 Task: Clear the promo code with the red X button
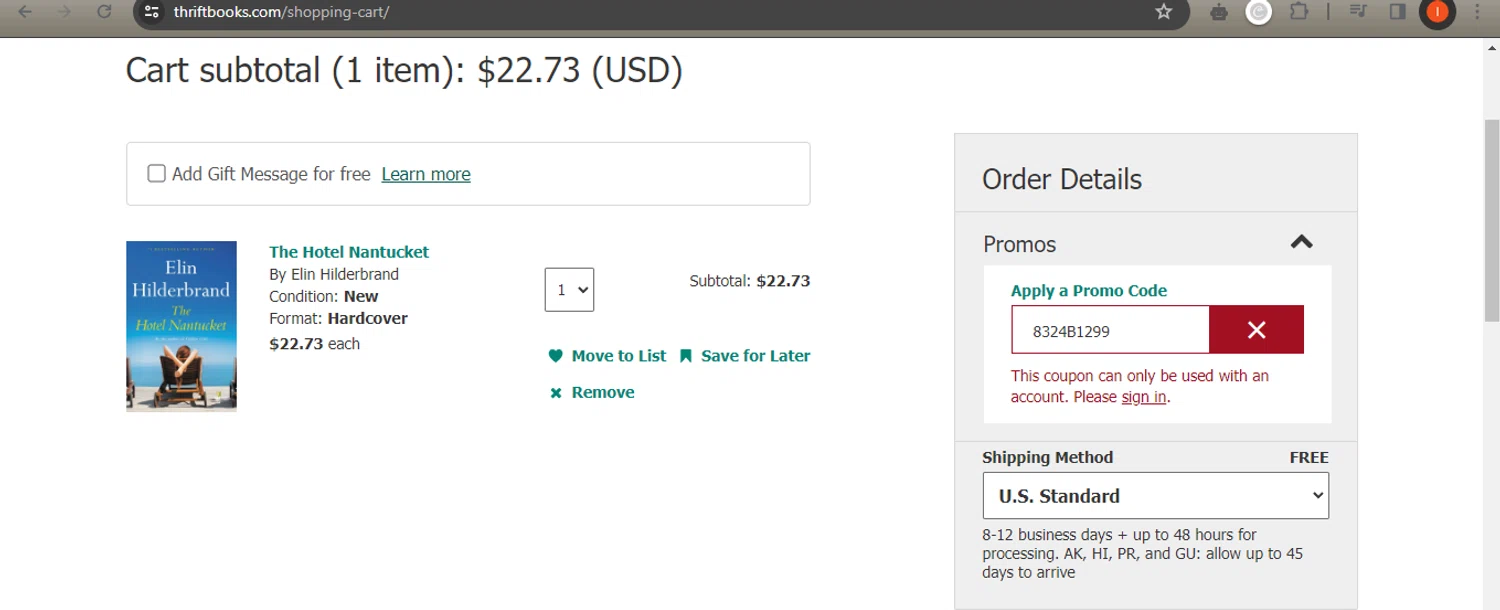click(1256, 330)
